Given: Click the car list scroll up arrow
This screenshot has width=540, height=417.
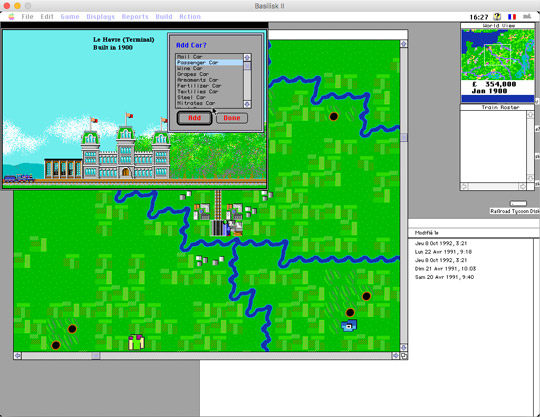Looking at the screenshot, I should [x=247, y=58].
